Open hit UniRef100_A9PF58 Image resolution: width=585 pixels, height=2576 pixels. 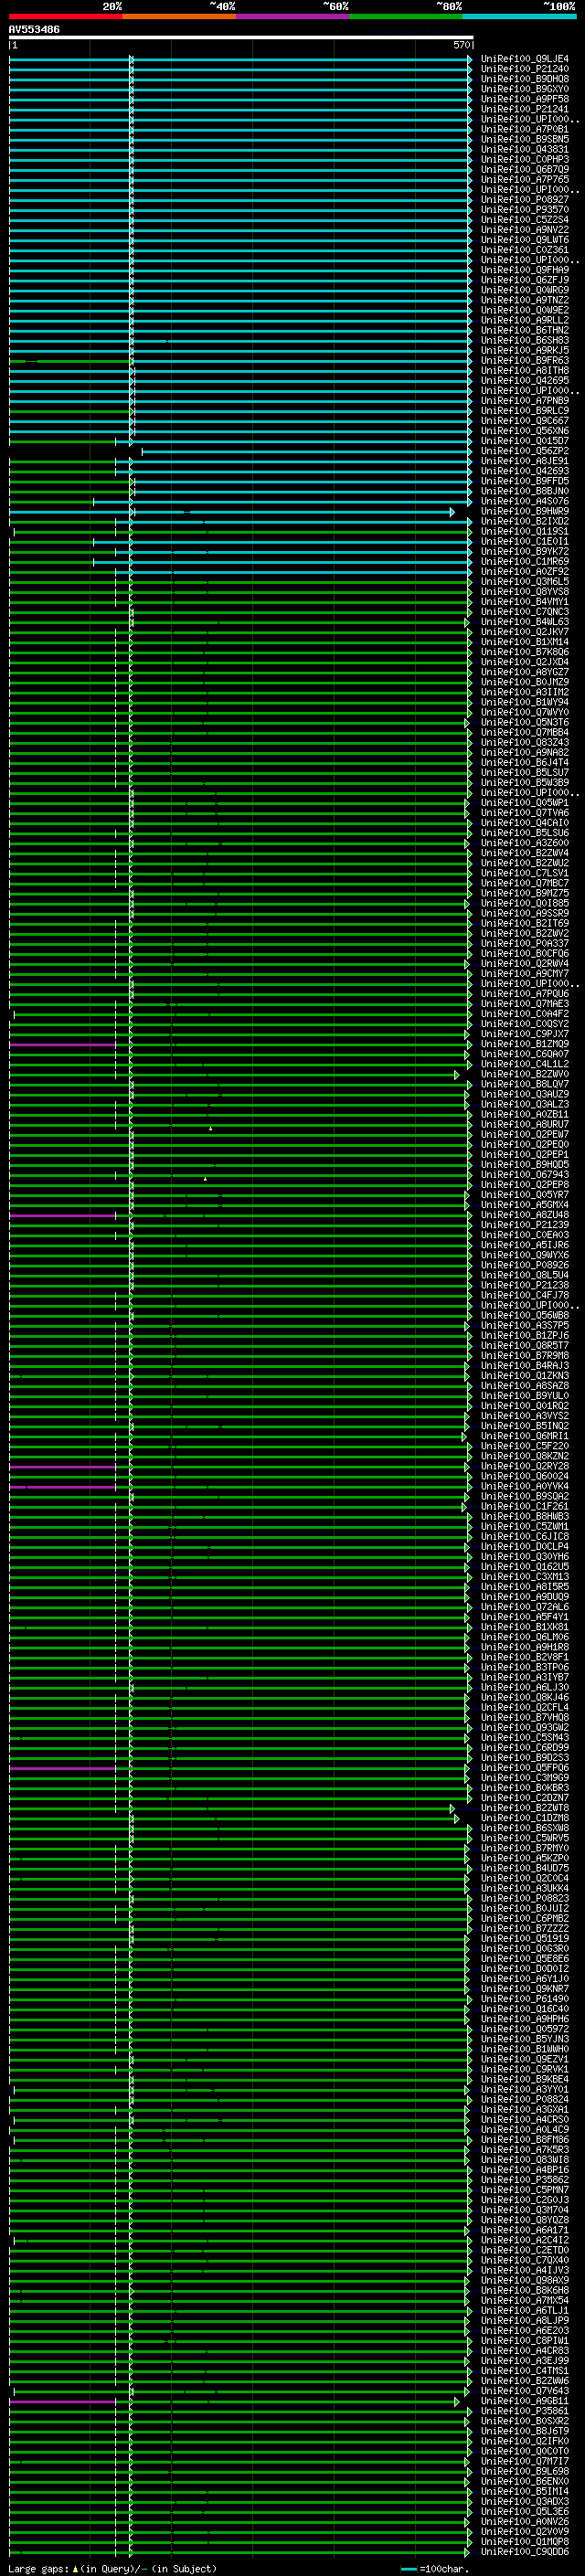coord(525,100)
